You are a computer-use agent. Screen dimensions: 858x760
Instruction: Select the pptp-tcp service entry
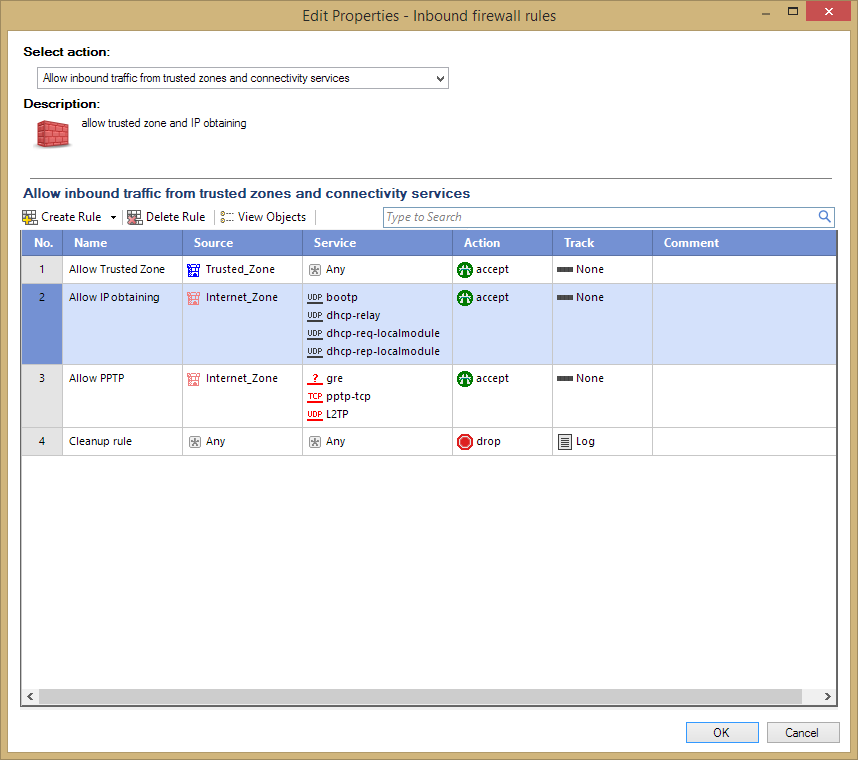coord(339,397)
